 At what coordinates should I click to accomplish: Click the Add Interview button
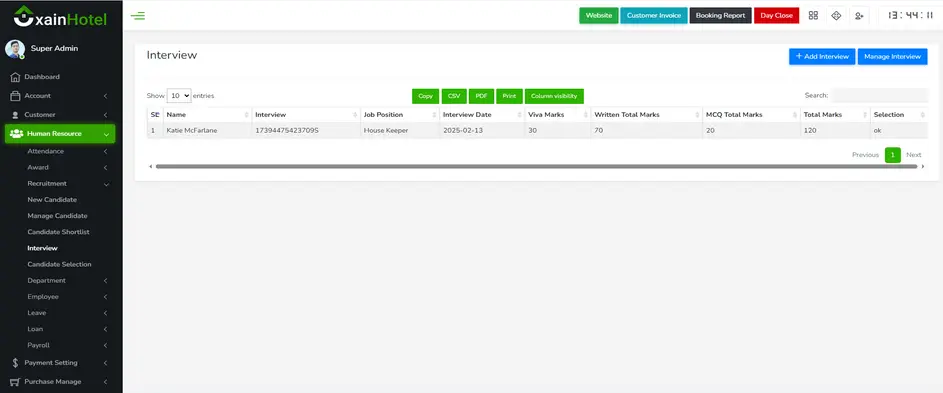(822, 57)
